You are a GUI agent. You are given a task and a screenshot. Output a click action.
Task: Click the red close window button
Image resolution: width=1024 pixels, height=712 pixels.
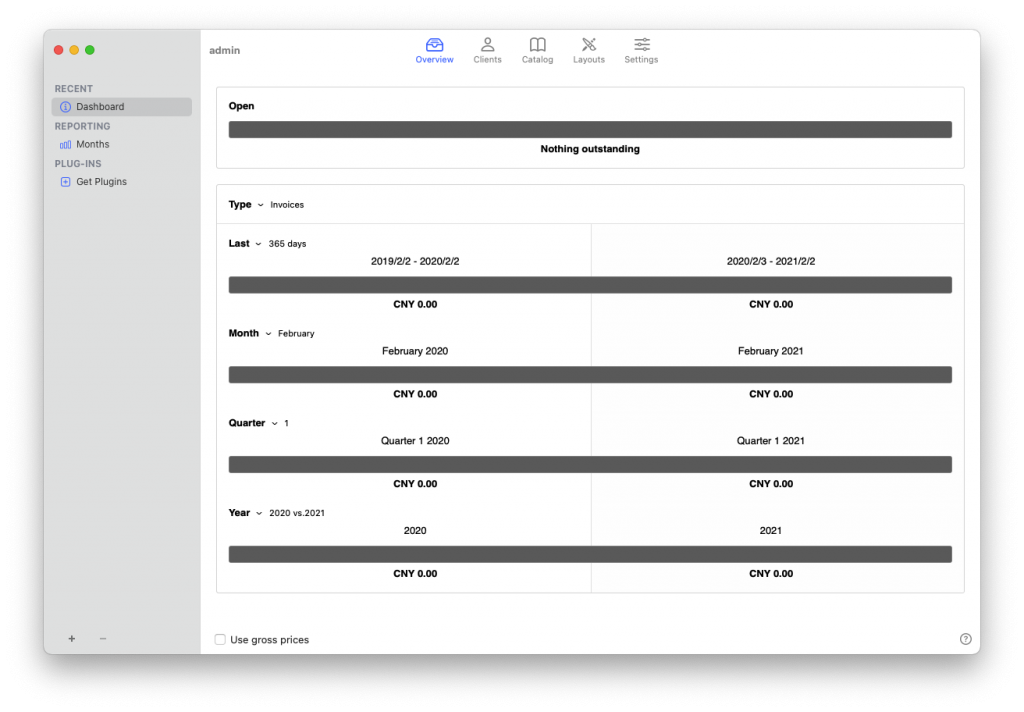point(59,50)
